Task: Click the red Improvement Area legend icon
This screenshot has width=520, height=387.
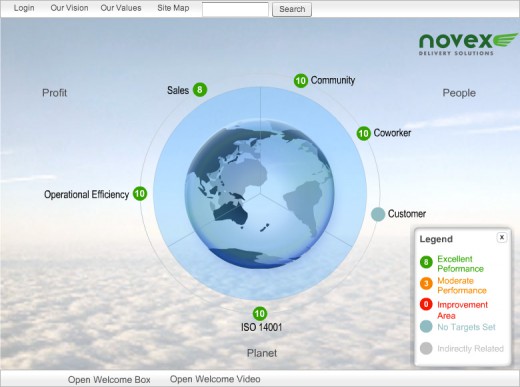Action: coord(426,304)
